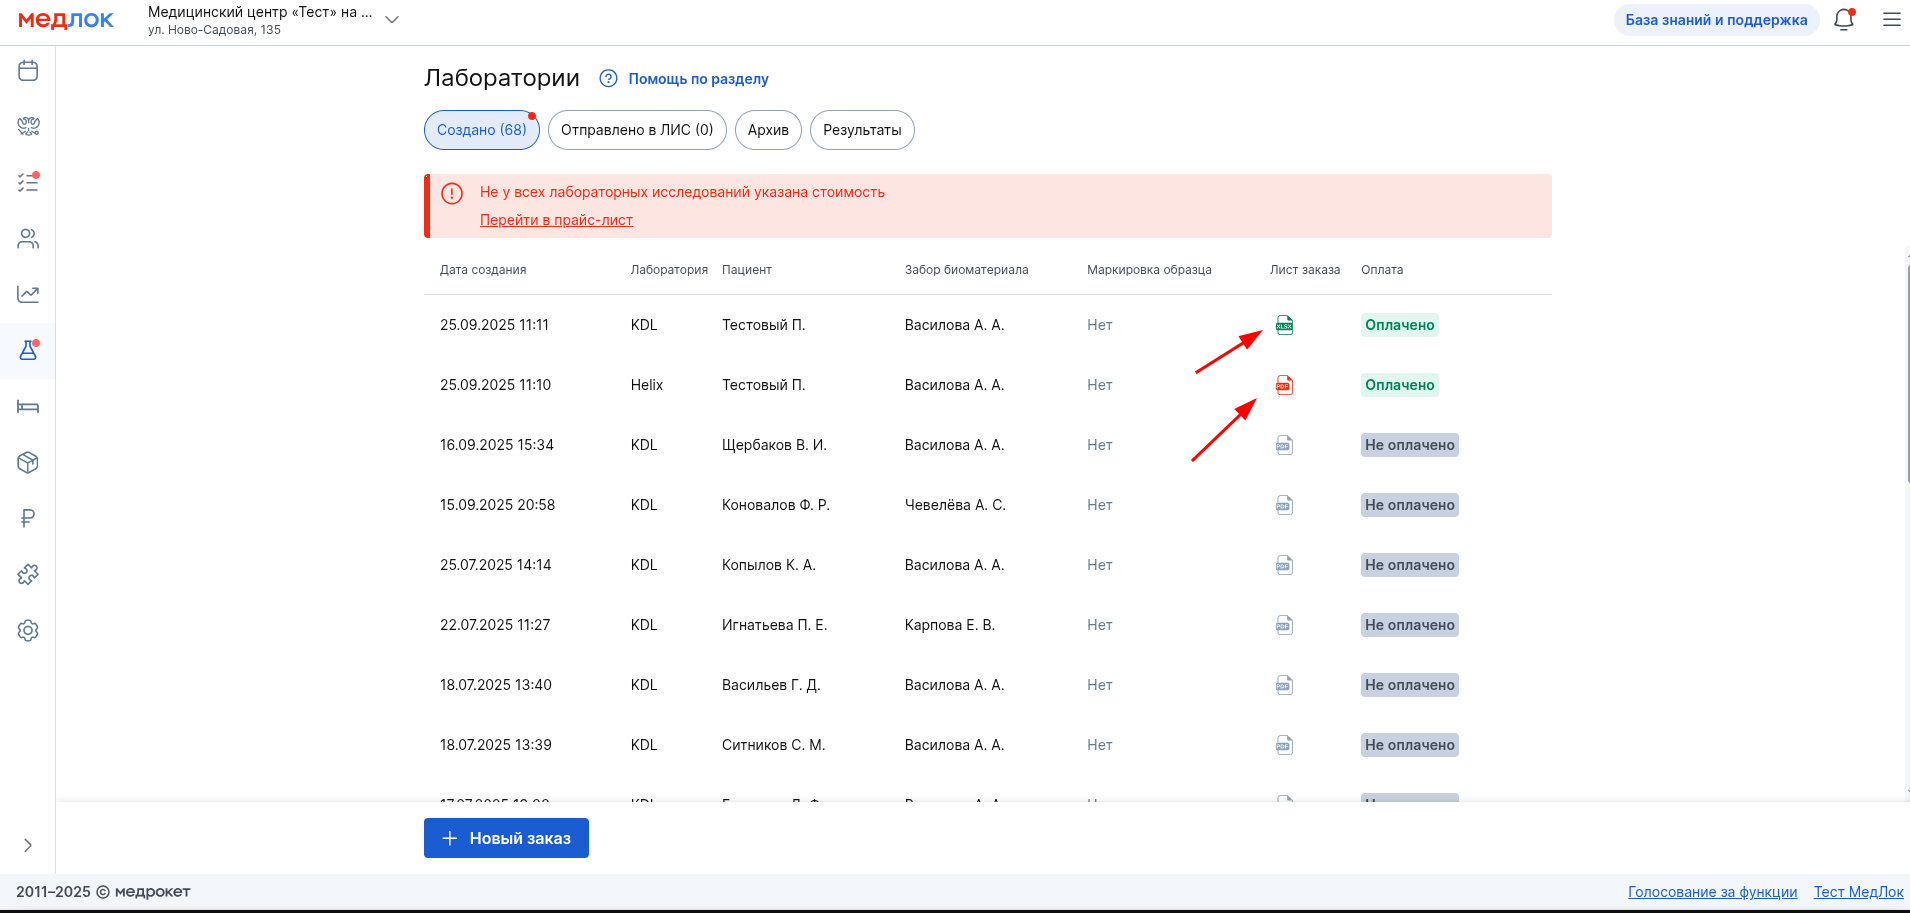Click the Щербаков В. И. order row

(x=774, y=445)
